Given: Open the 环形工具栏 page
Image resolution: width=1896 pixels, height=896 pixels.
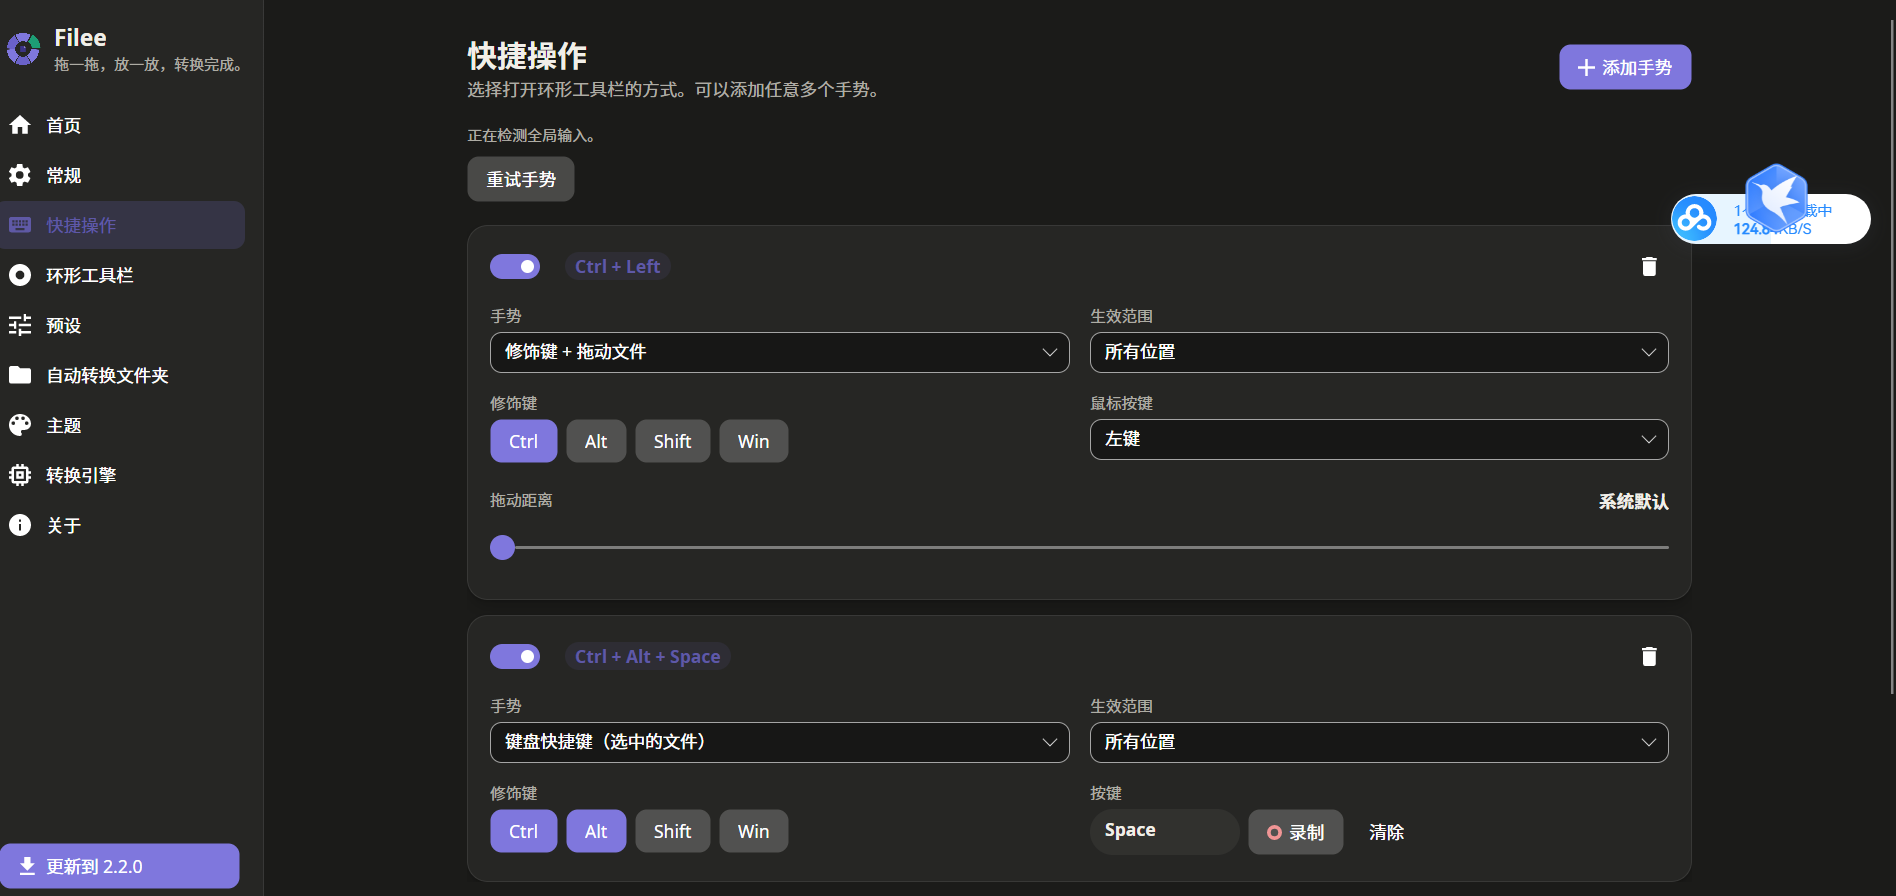Looking at the screenshot, I should click(x=122, y=275).
